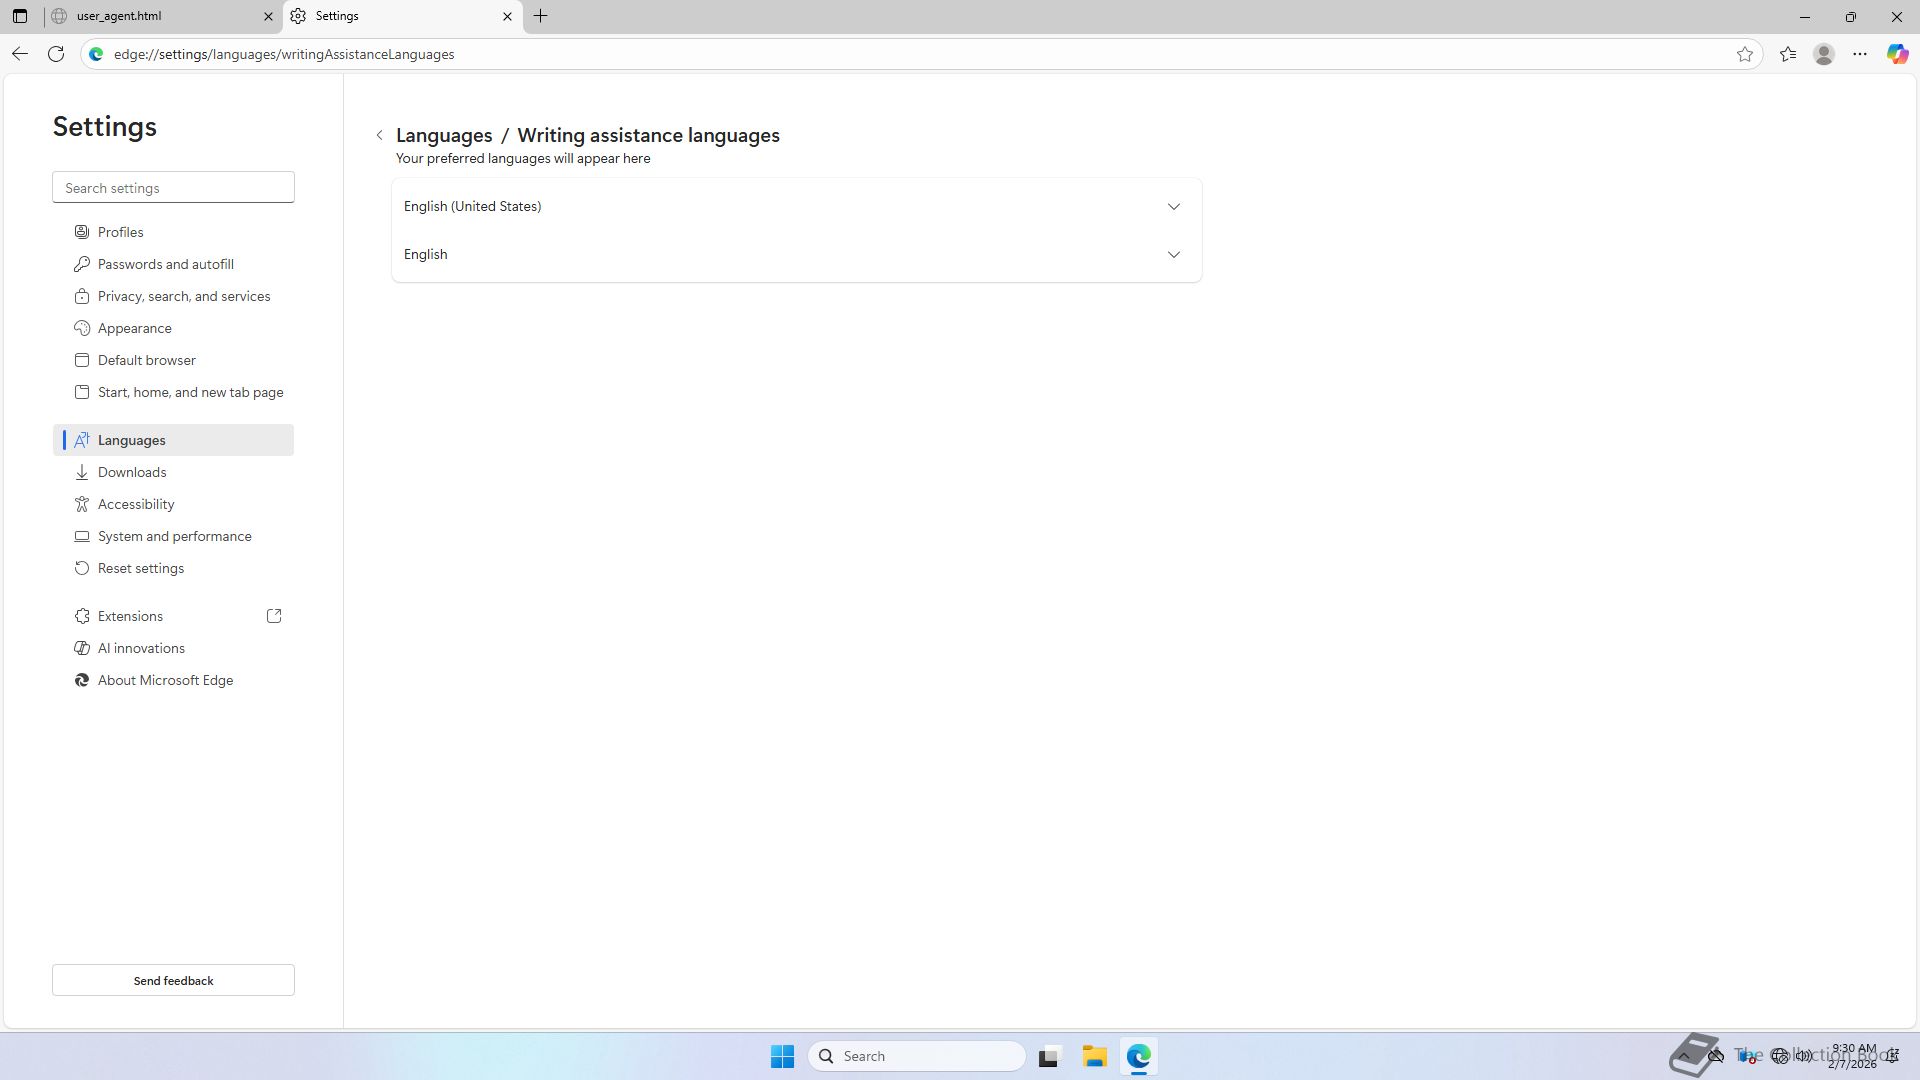Viewport: 1920px width, 1080px height.
Task: Star this page as favorite
Action: click(1745, 54)
